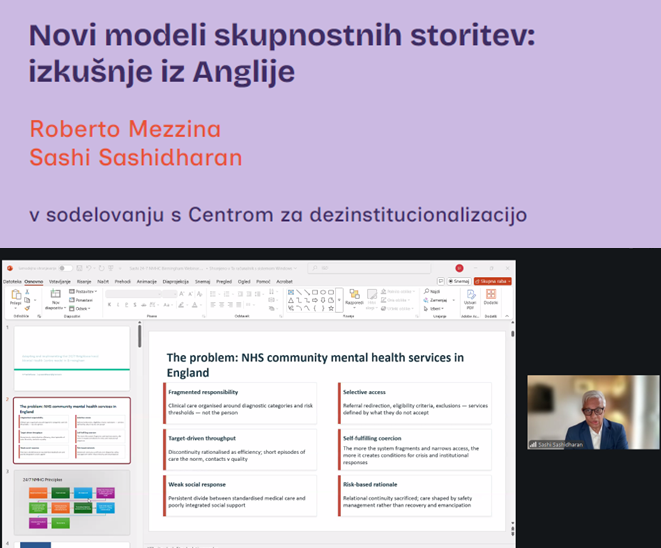Click the Save disk icon in the title bar
661x548 pixels.
(79, 268)
